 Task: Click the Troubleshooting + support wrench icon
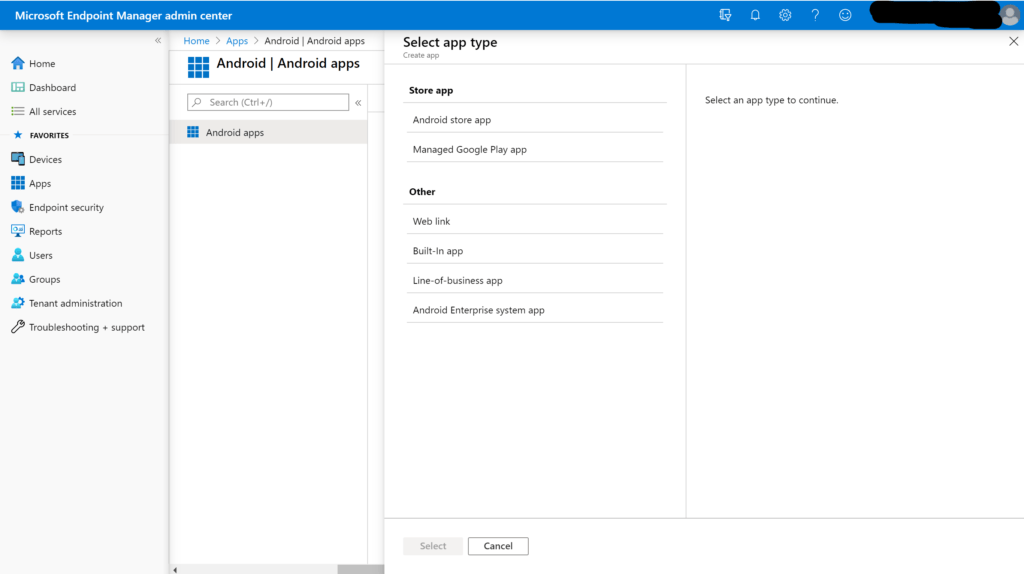point(18,327)
